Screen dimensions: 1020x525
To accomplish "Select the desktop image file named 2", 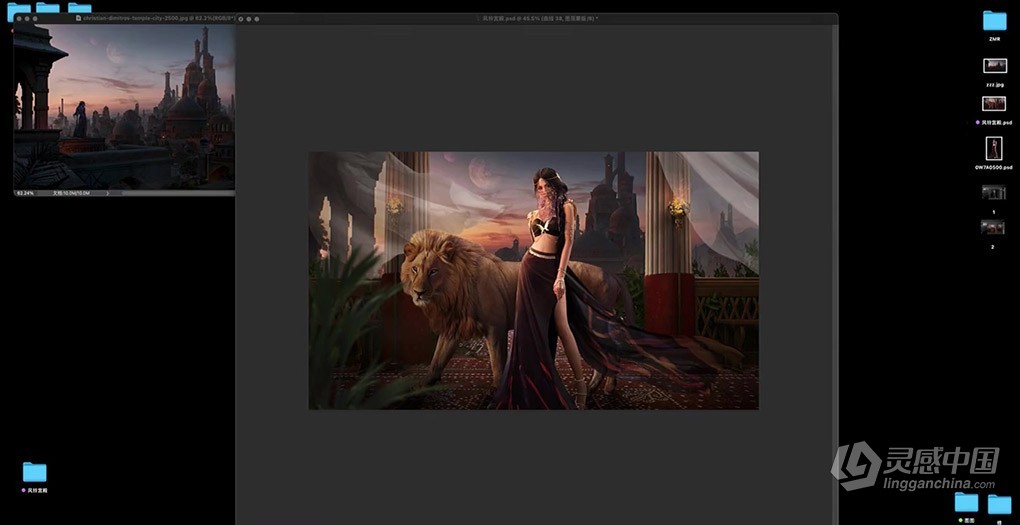I will click(x=993, y=228).
